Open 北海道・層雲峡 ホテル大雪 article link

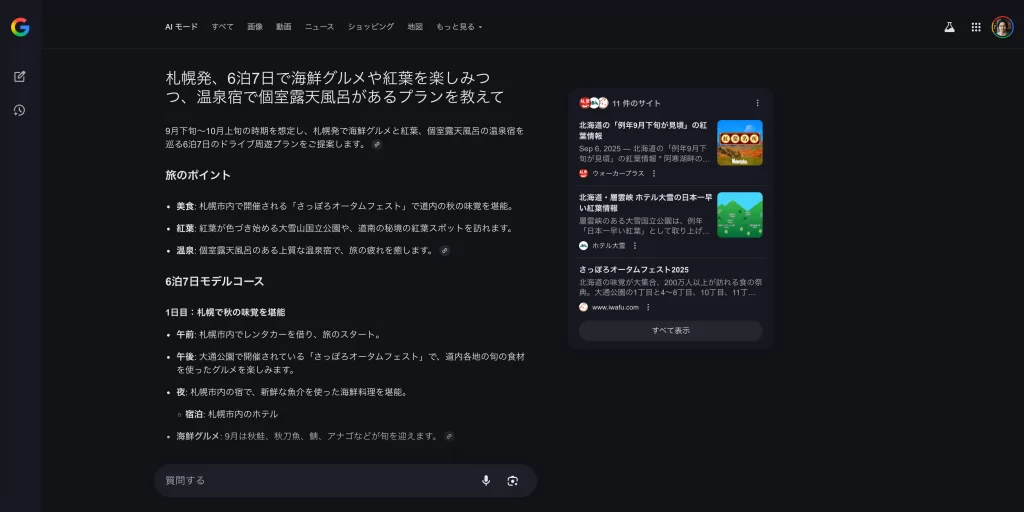[x=645, y=202]
